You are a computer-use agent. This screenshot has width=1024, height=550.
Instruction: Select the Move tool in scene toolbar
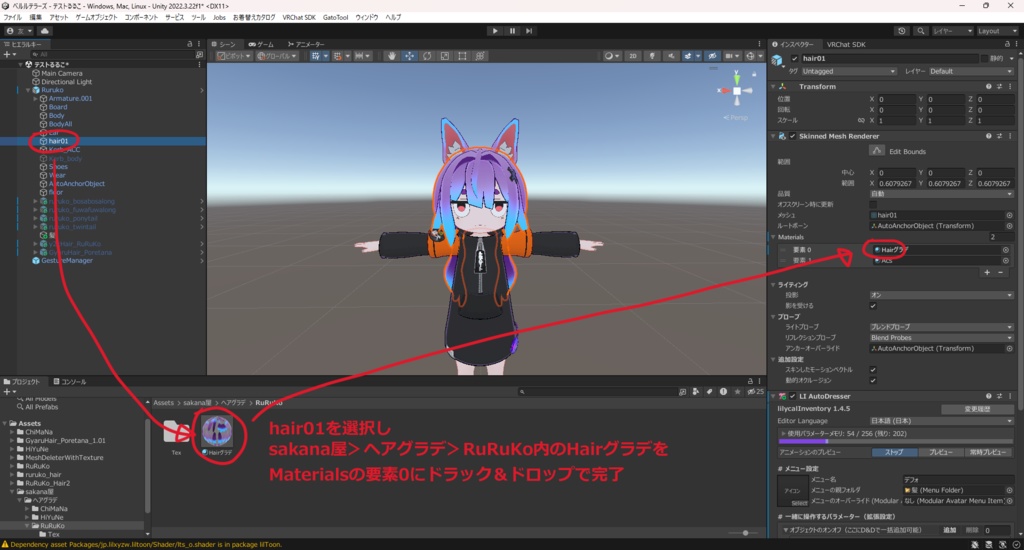tap(409, 56)
